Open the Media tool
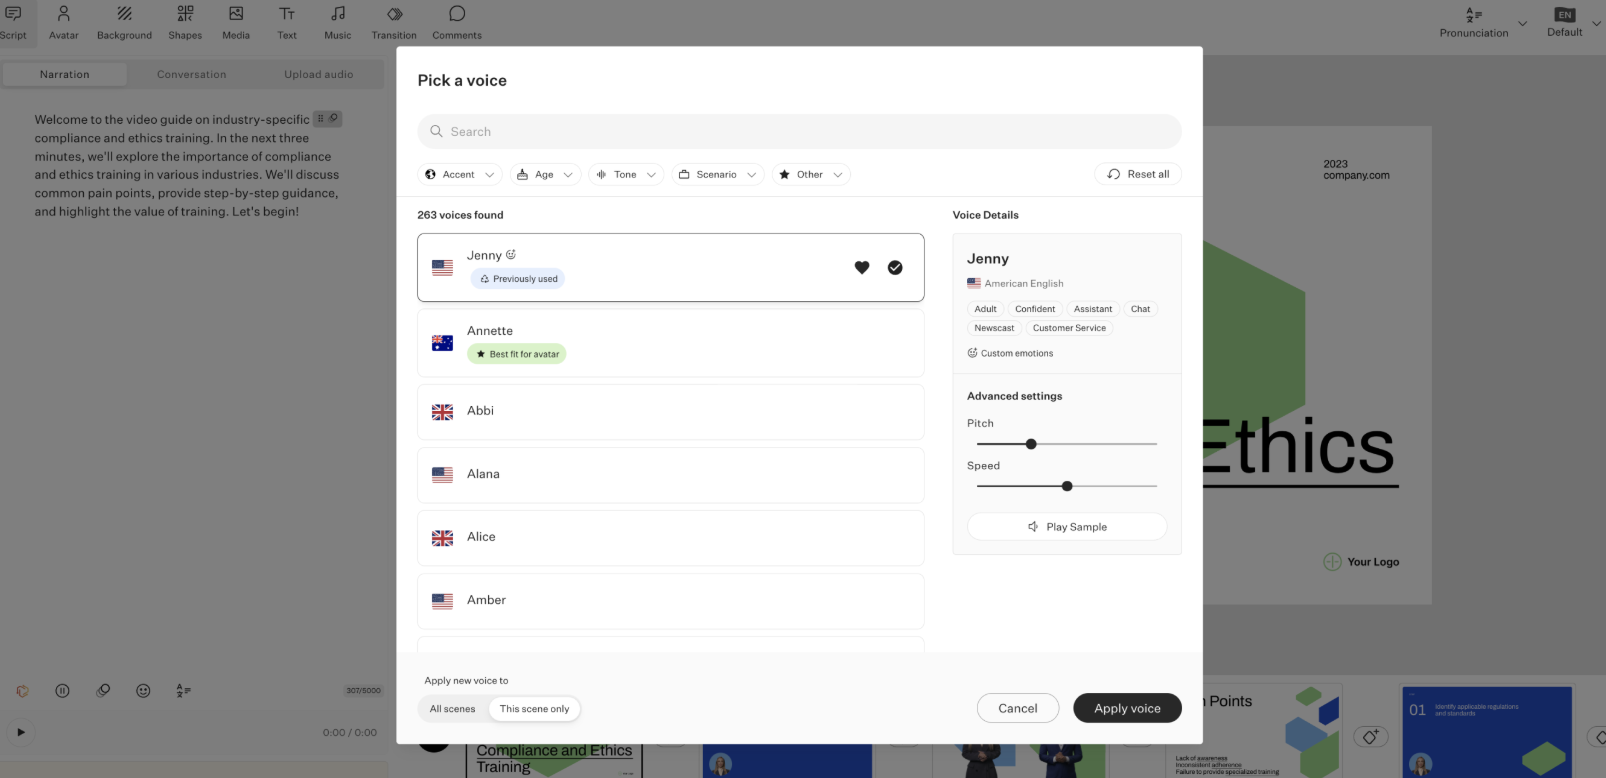1606x778 pixels. click(236, 22)
